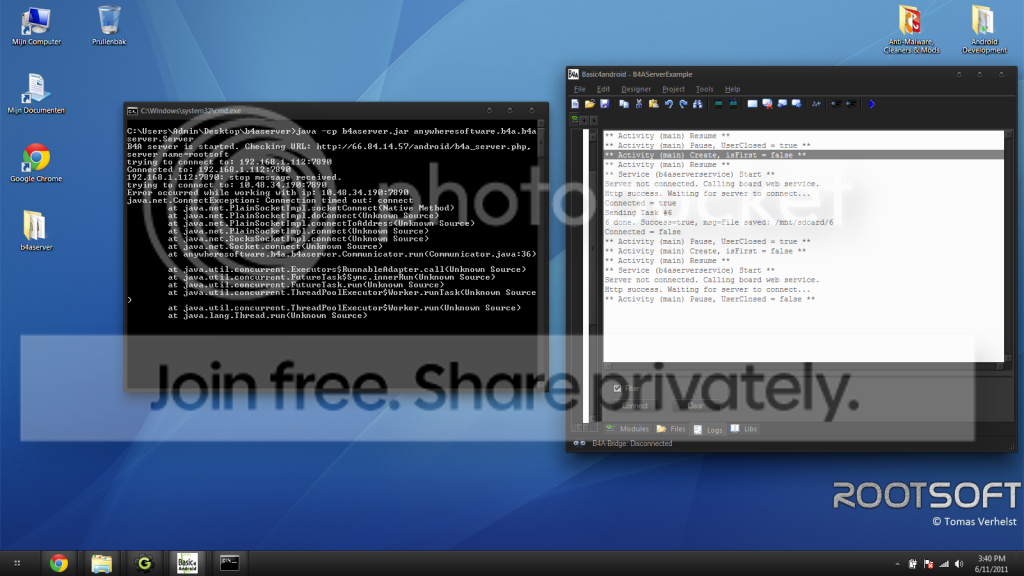Image resolution: width=1024 pixels, height=576 pixels.
Task: Switch to the Files tab
Action: (x=671, y=429)
